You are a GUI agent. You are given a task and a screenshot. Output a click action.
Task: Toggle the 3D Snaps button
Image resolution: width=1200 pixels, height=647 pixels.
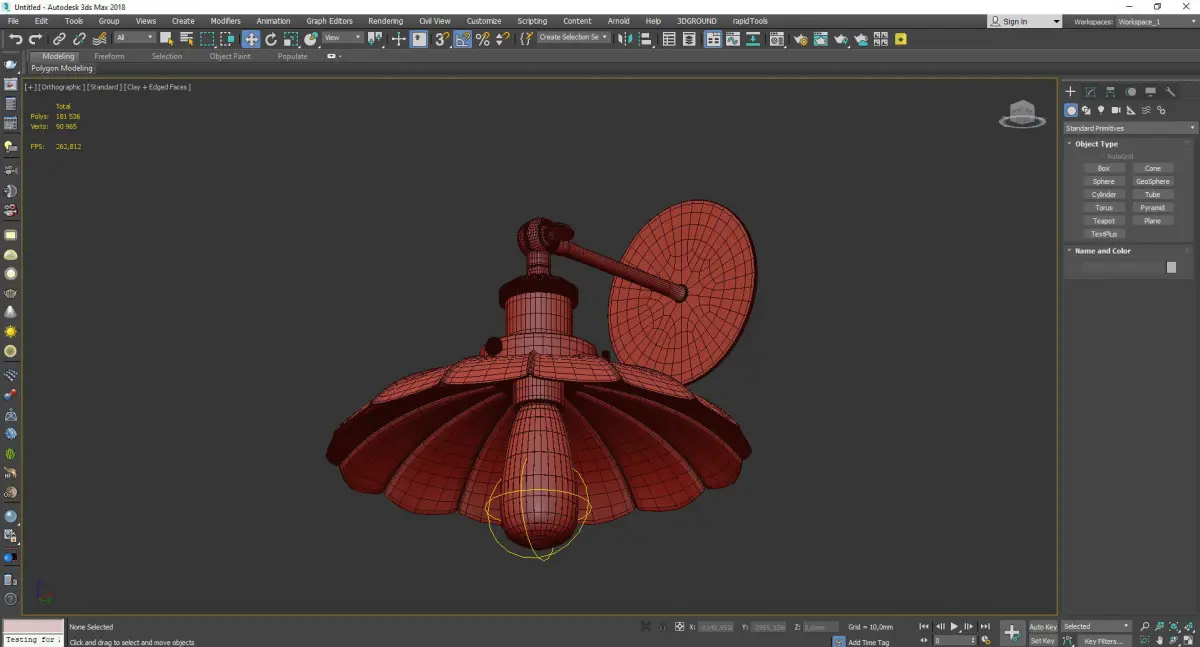(442, 39)
